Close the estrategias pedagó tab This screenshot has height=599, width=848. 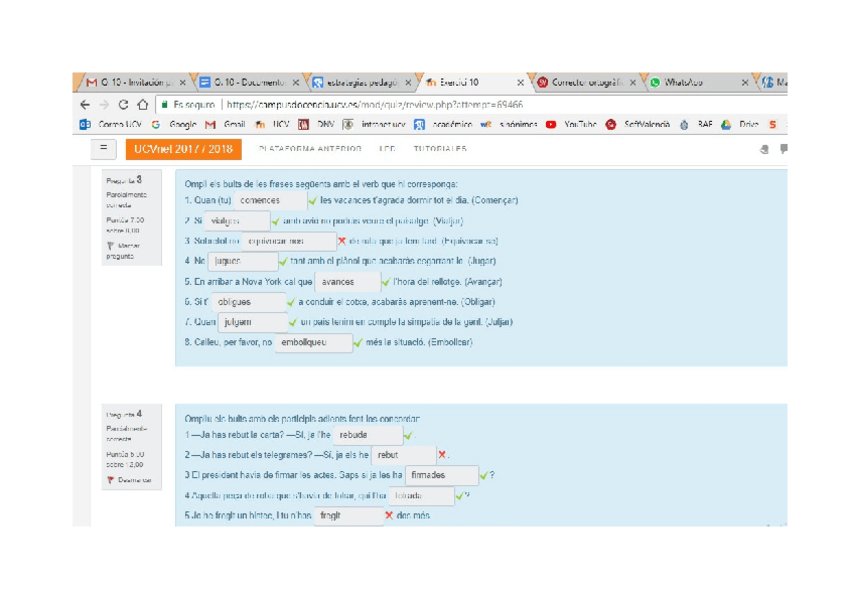(x=408, y=83)
